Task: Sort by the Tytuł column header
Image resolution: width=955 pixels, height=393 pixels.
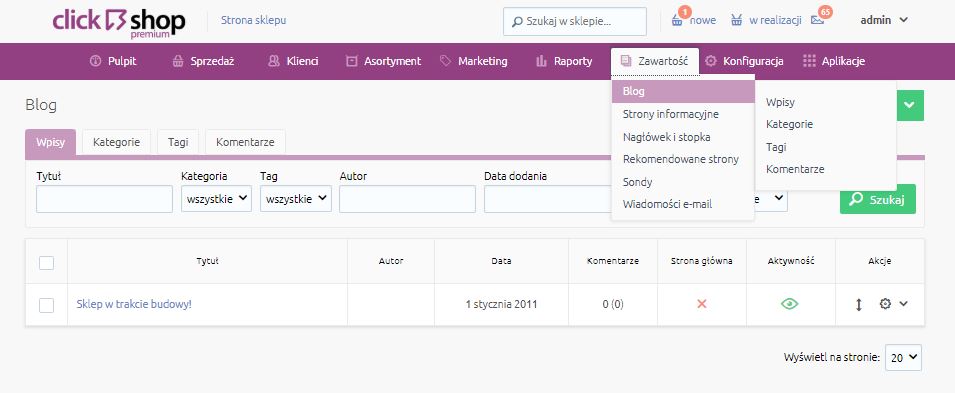Action: [207, 261]
